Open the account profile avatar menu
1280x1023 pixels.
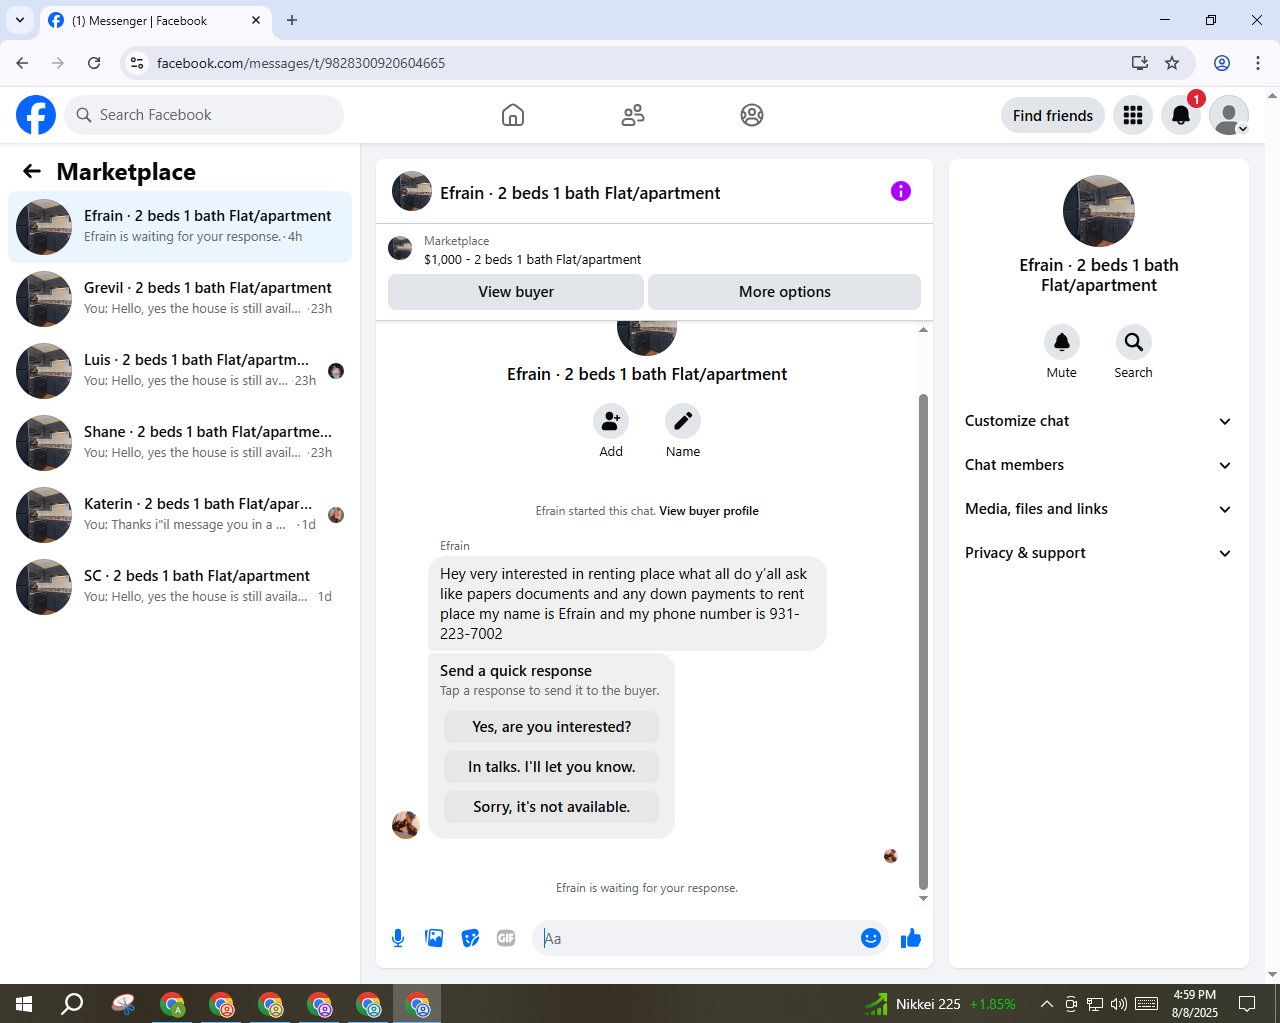pyautogui.click(x=1229, y=115)
